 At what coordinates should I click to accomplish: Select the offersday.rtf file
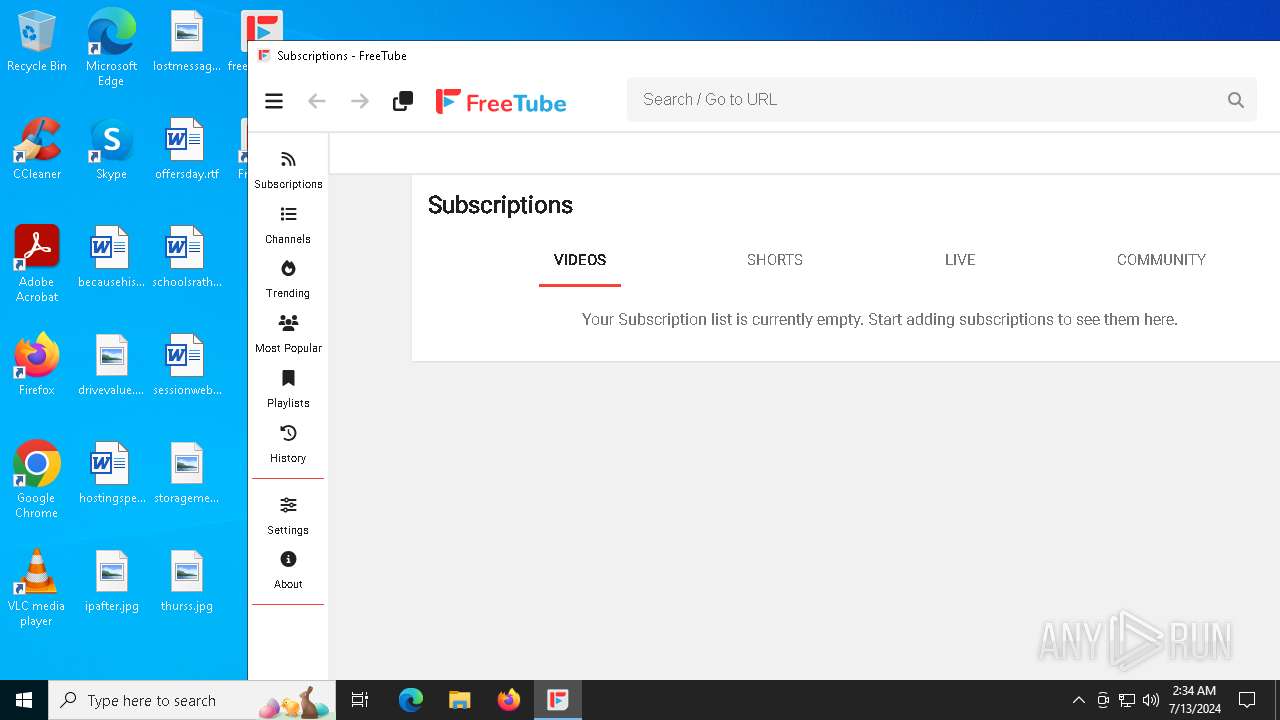point(186,150)
